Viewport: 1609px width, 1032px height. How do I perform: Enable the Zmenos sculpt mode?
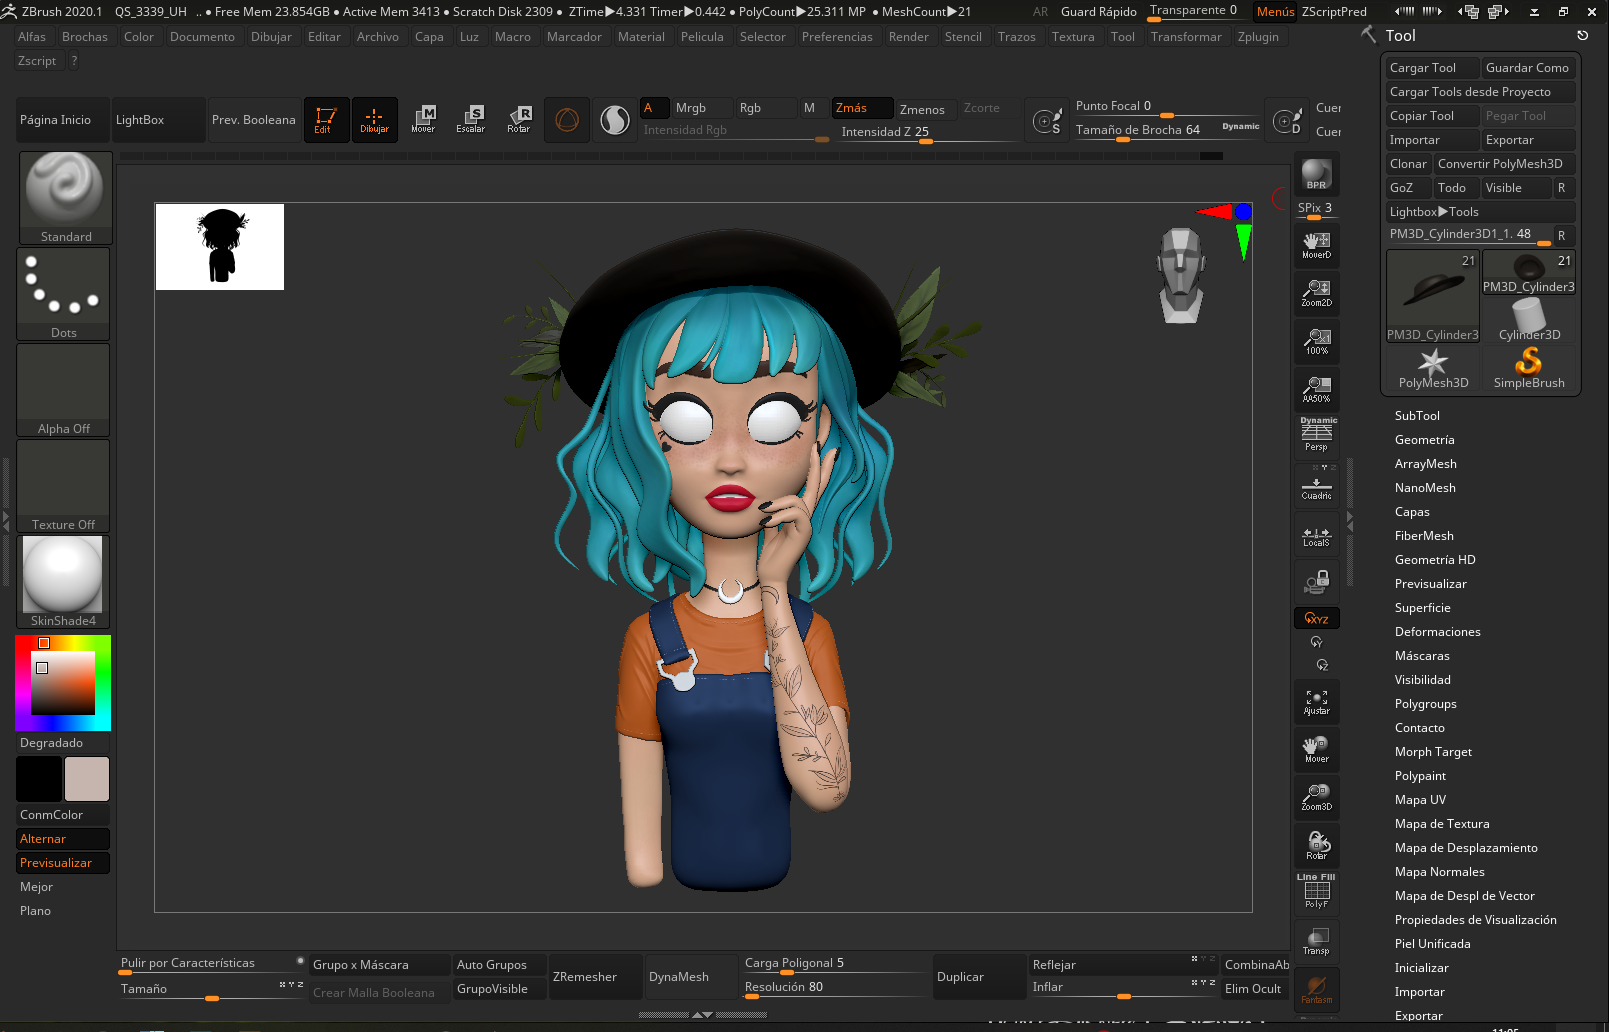(x=922, y=109)
